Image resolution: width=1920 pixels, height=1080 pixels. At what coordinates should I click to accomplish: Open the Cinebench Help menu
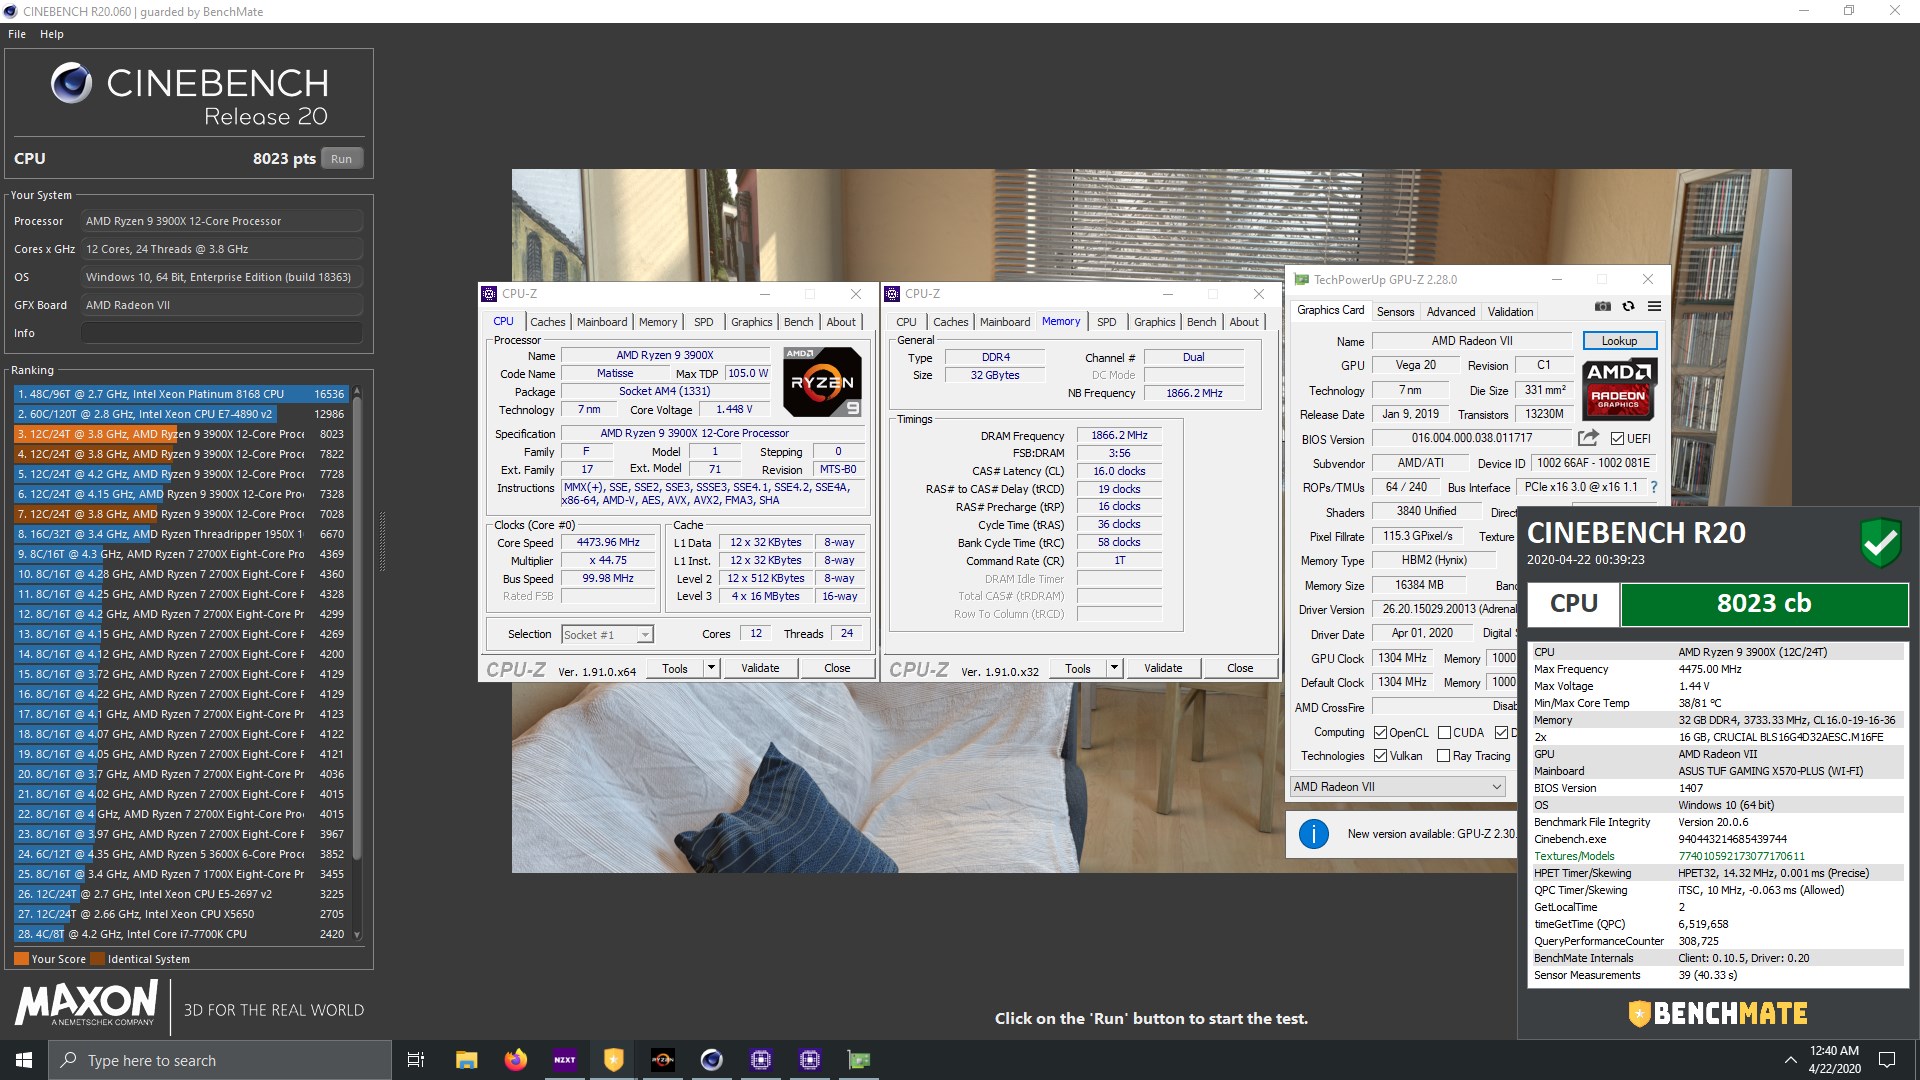[x=52, y=34]
